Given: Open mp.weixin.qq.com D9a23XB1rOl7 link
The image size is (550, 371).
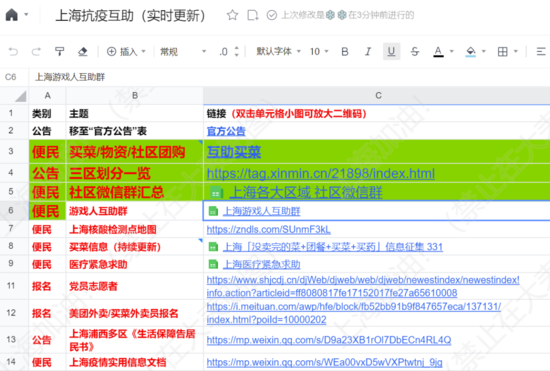Looking at the screenshot, I should tap(329, 340).
